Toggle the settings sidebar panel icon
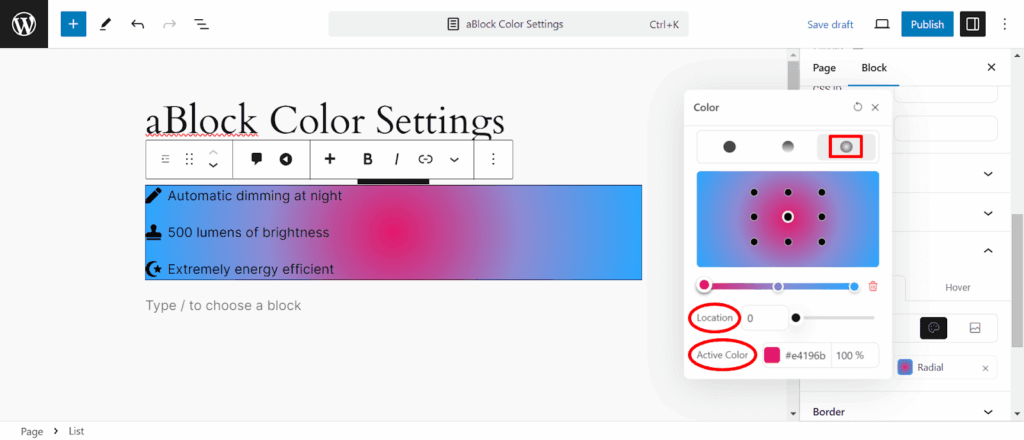 pyautogui.click(x=972, y=24)
